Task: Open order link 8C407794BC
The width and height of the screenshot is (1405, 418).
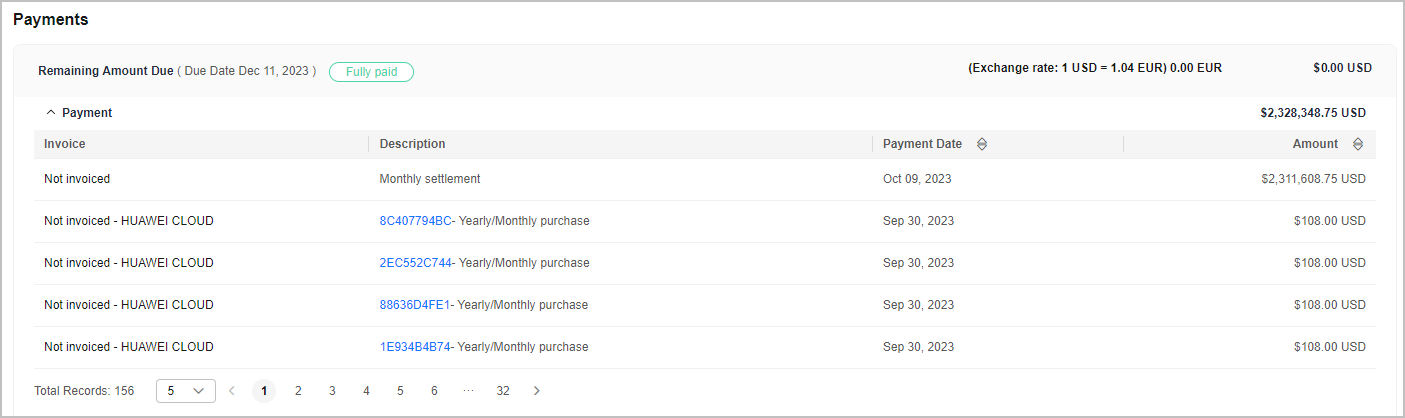Action: point(416,221)
